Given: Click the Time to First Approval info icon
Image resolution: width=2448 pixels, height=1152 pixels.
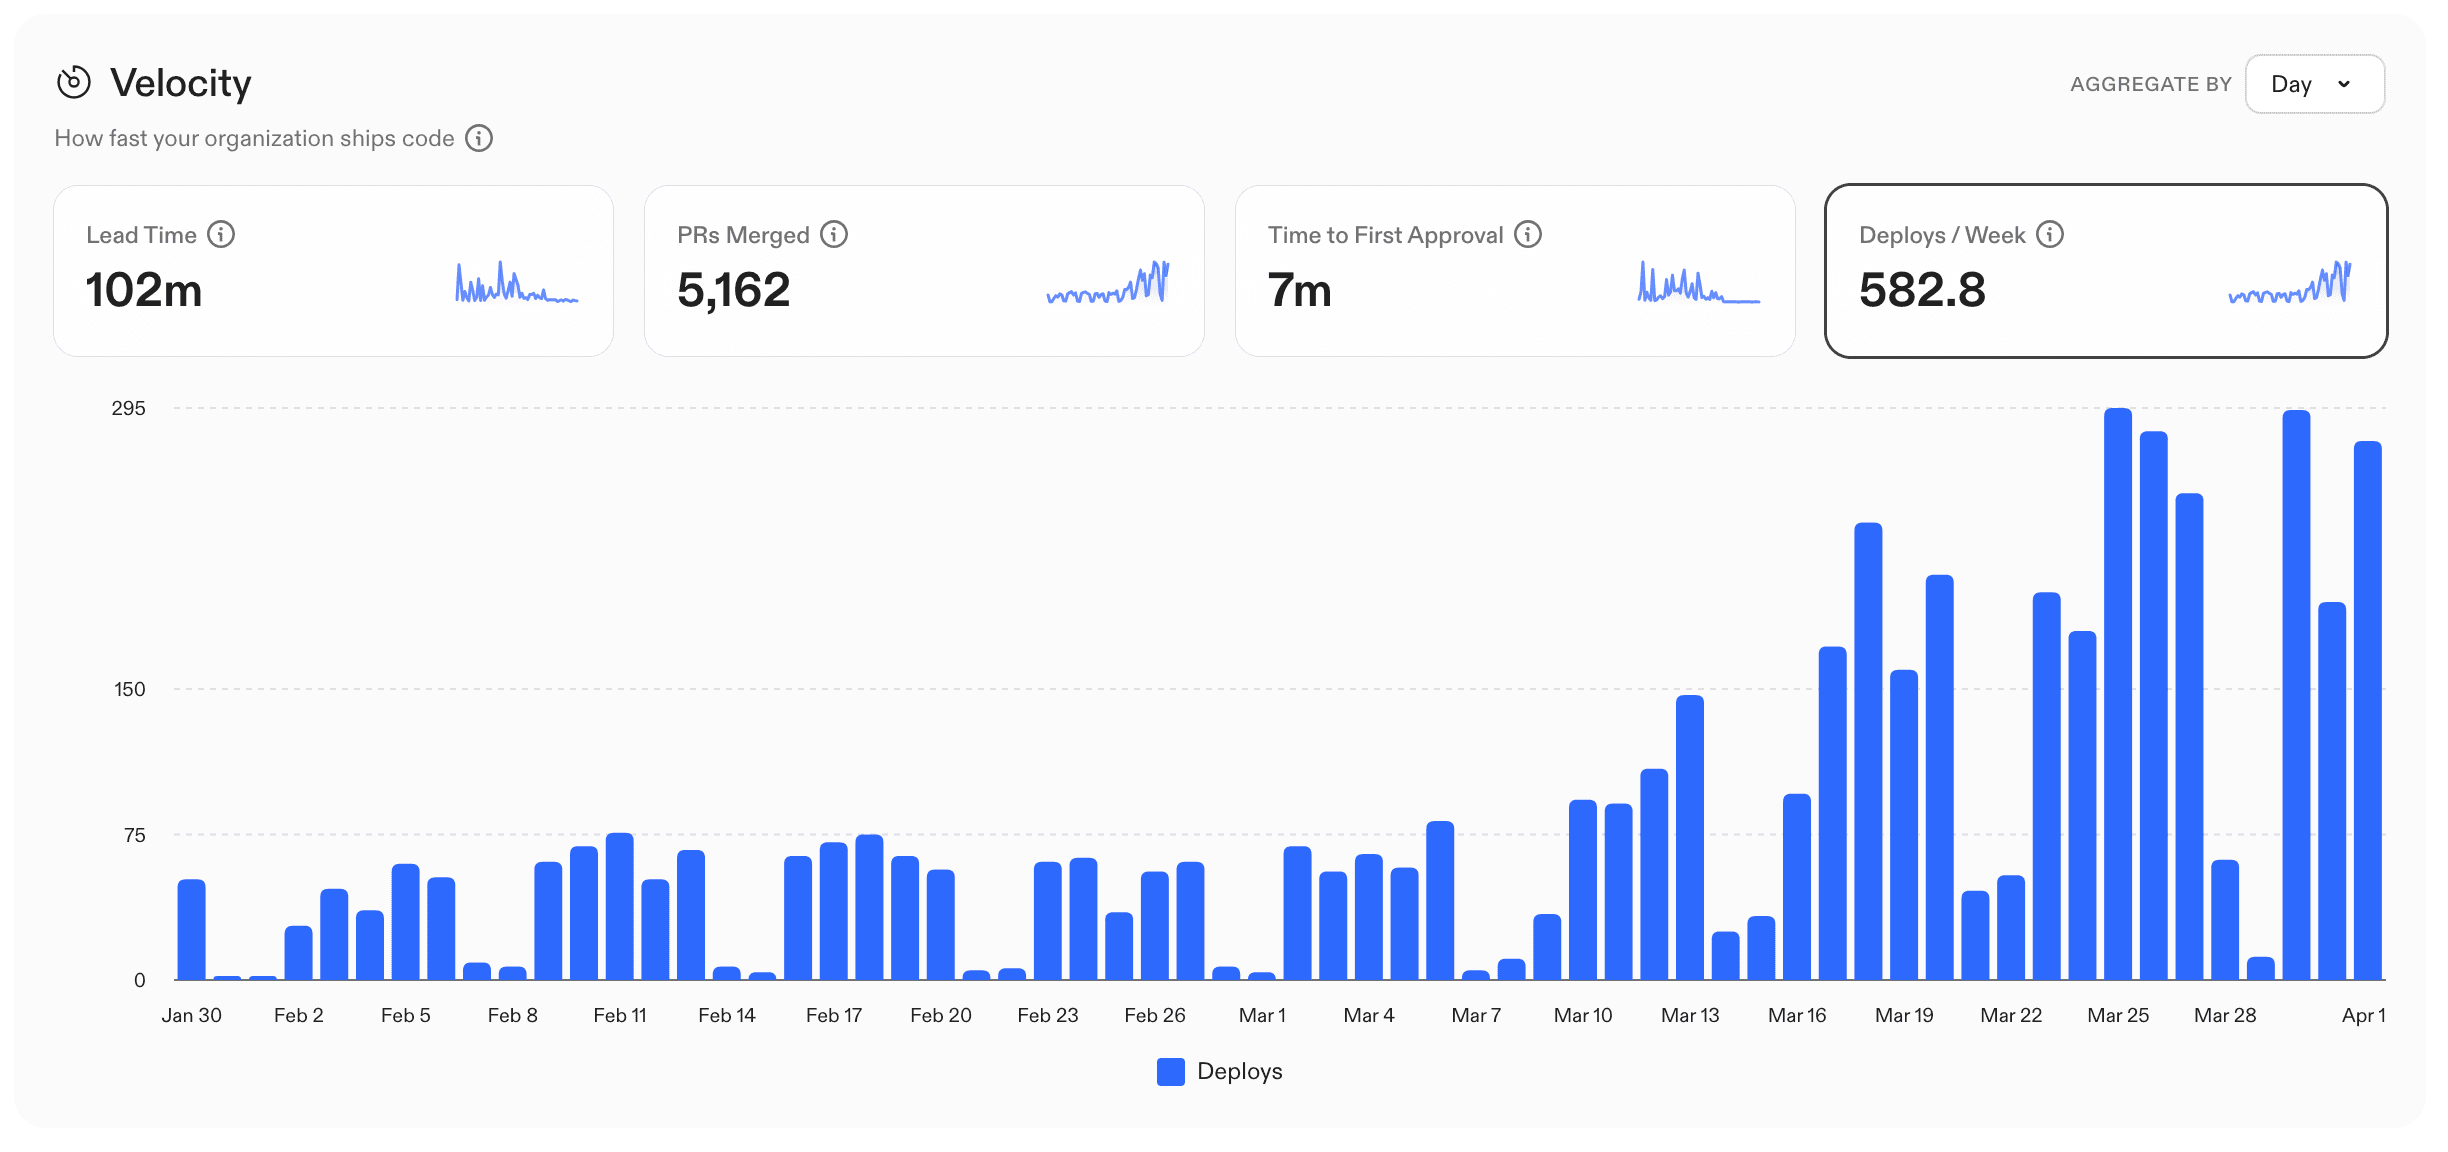Looking at the screenshot, I should (x=1529, y=234).
